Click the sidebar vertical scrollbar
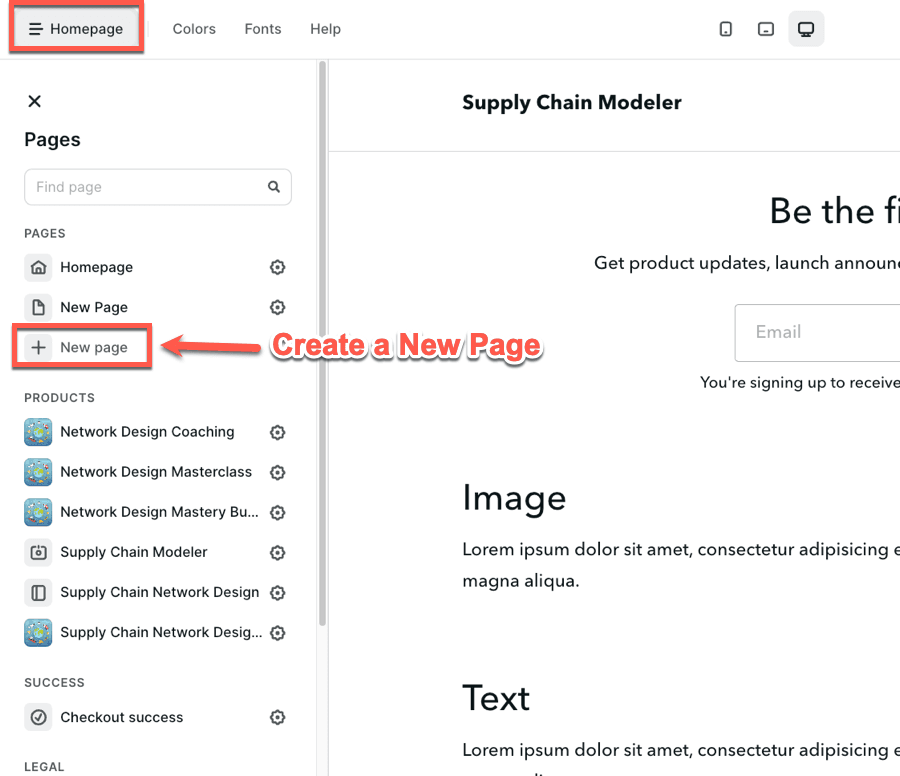 [322, 340]
